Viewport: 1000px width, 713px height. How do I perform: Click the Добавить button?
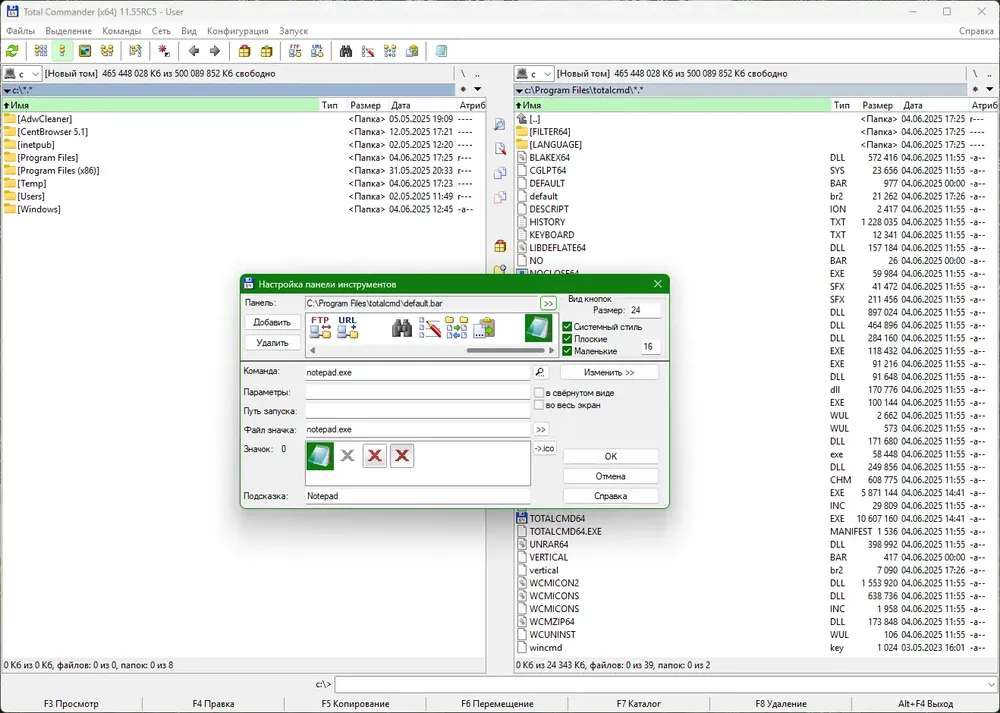click(x=272, y=323)
